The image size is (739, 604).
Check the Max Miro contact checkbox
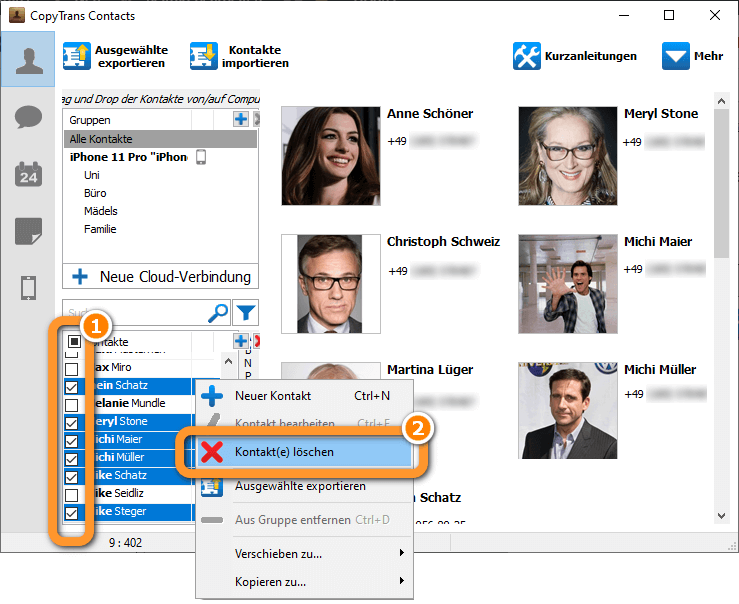click(x=72, y=368)
